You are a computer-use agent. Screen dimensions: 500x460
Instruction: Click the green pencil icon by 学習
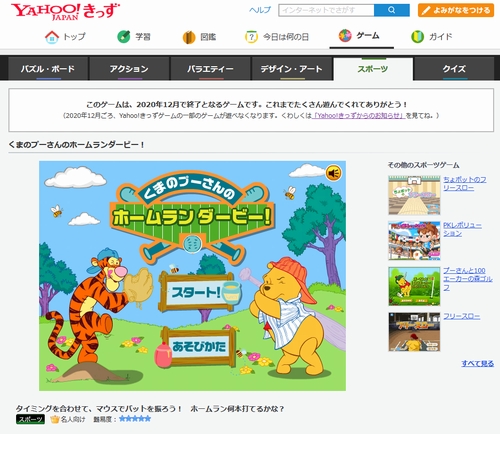[124, 36]
